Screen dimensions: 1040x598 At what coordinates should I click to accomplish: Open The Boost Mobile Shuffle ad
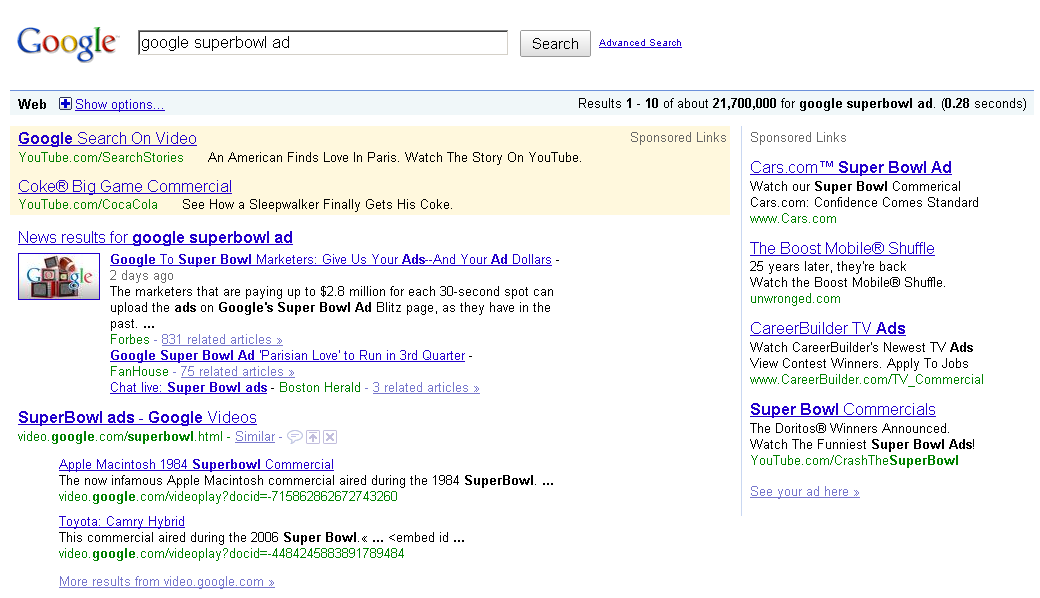[842, 248]
